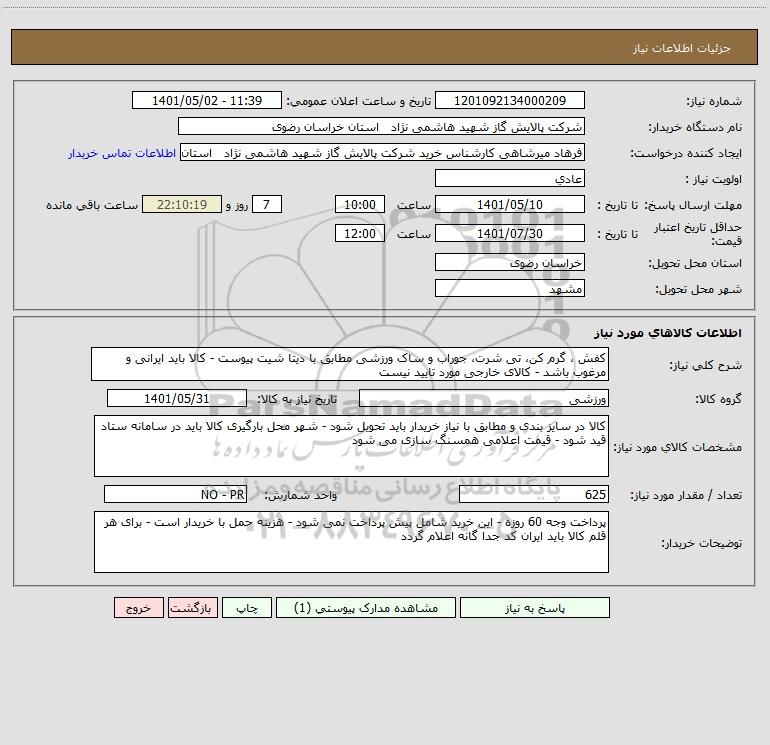Click the unit of measure field 'NO - PR'

click(175, 495)
